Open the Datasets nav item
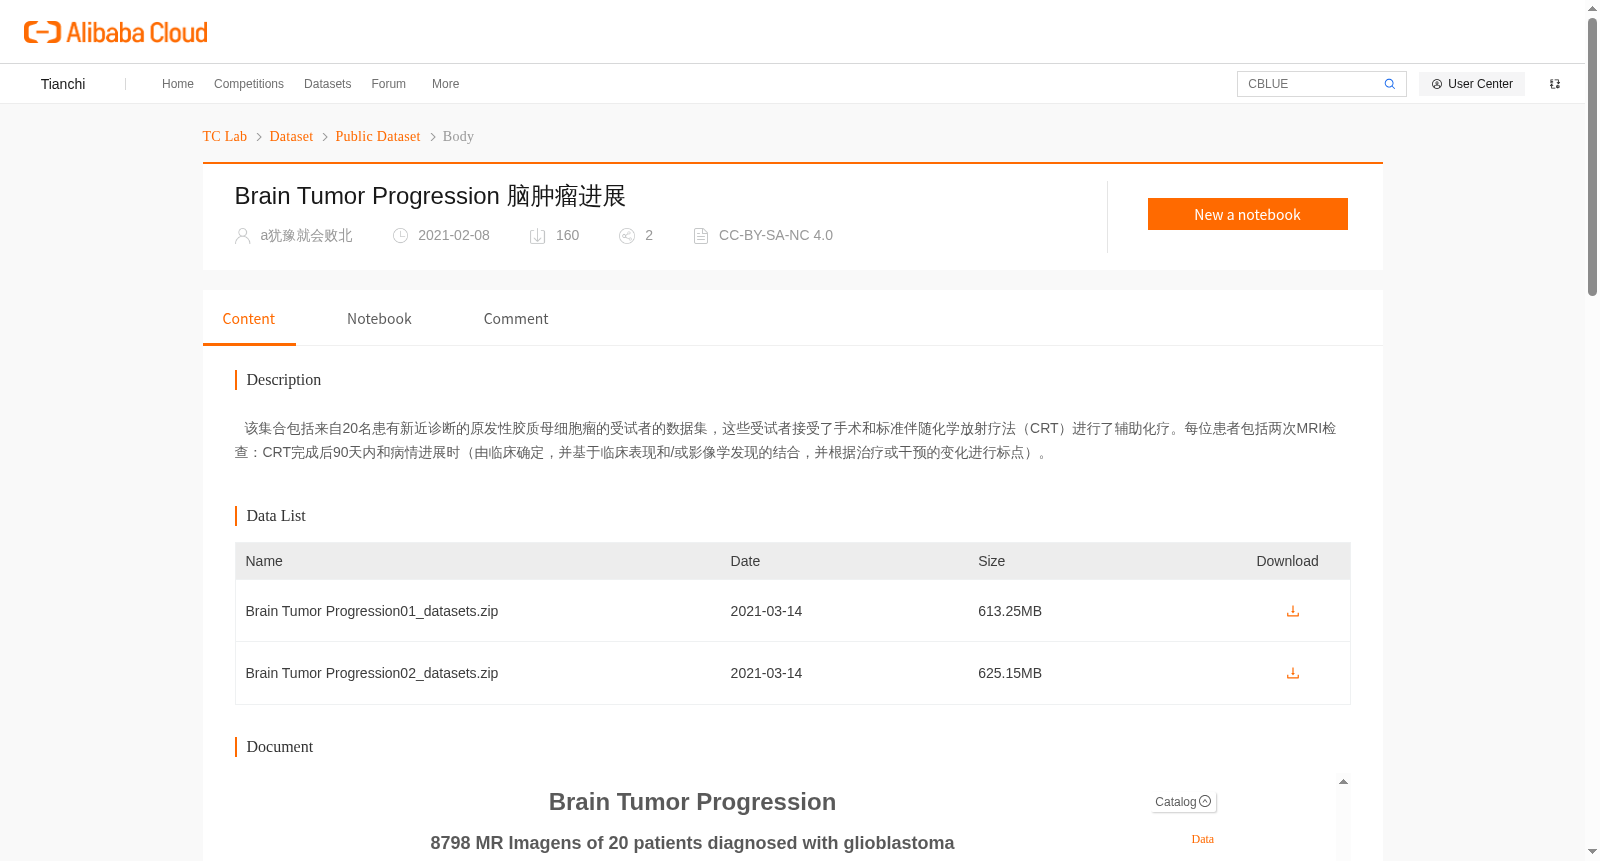 pos(327,84)
